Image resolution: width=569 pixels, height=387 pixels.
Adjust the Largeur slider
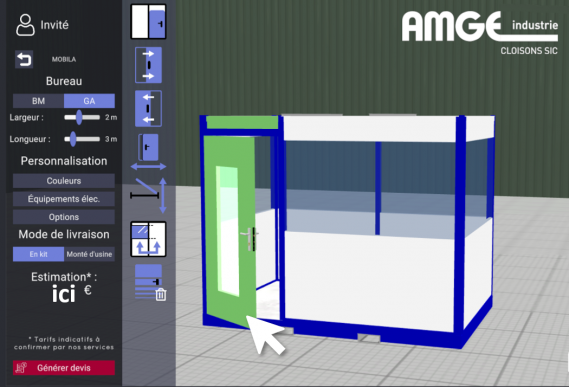coord(79,117)
